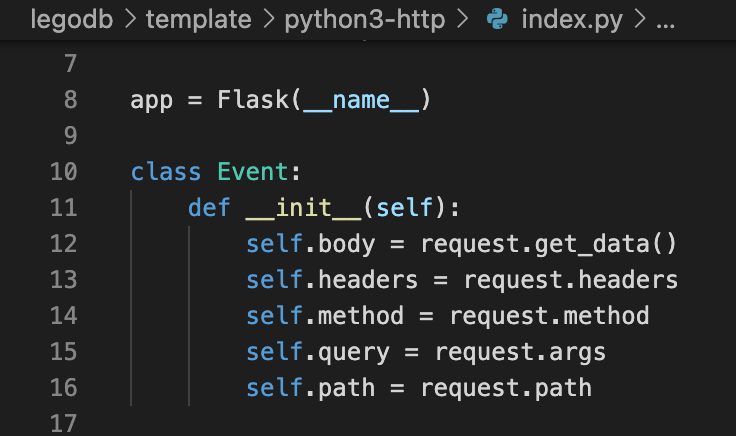Click request.method on line 14
The width and height of the screenshot is (736, 436).
[x=549, y=316]
